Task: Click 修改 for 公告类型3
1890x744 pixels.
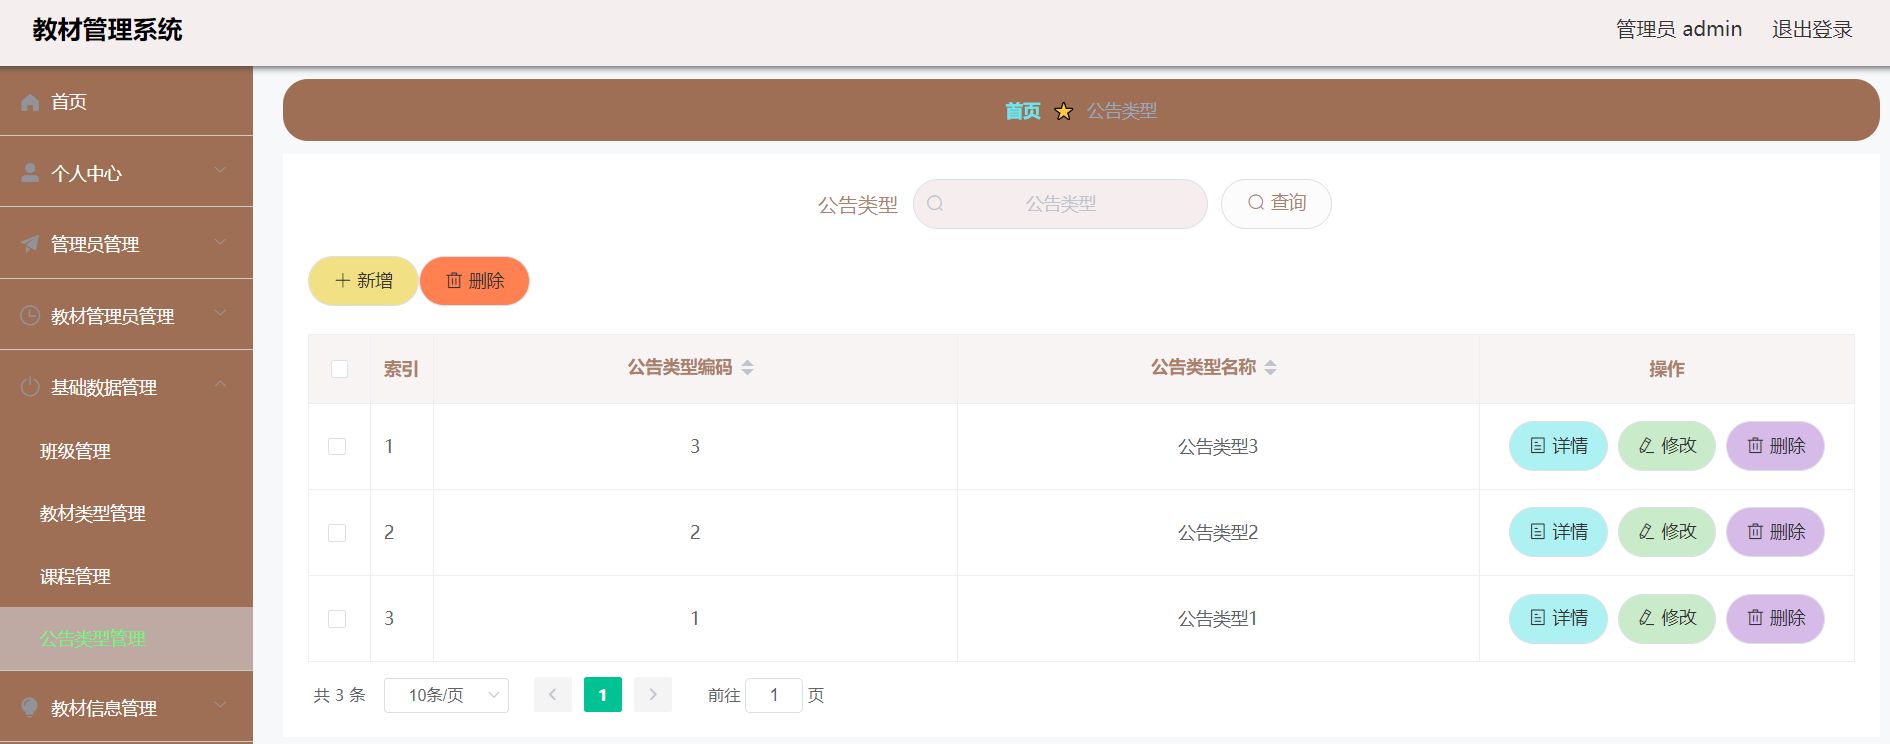Action: [1667, 446]
